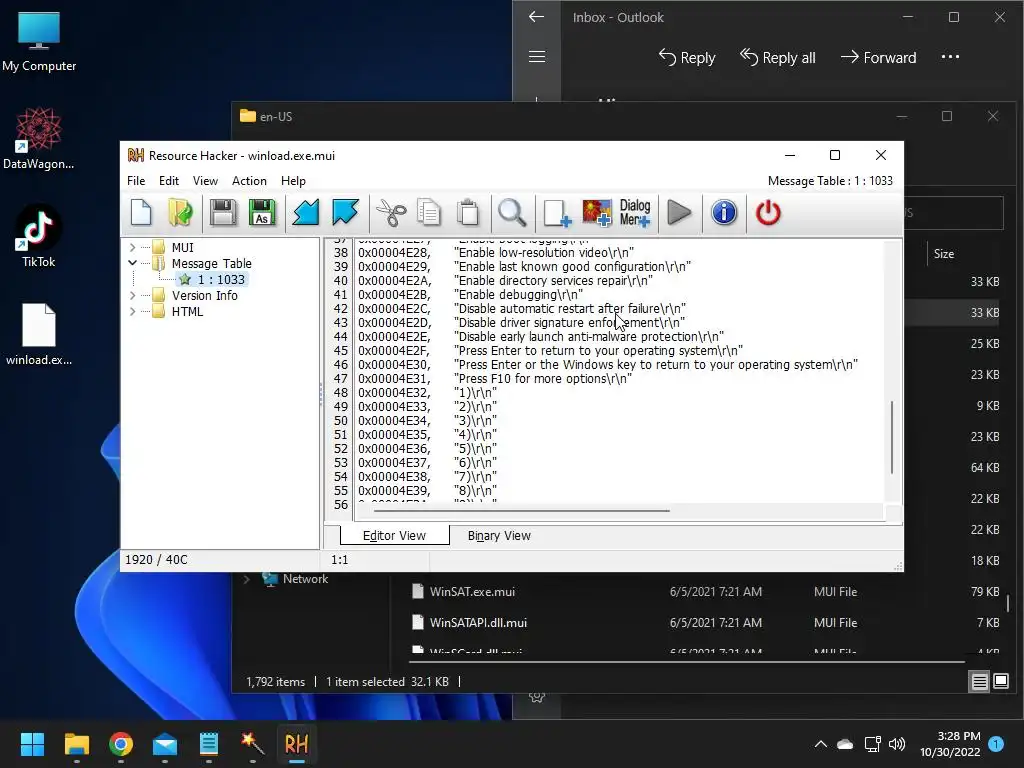Viewport: 1024px width, 768px height.
Task: Open the File menu in Resource Hacker
Action: (x=136, y=181)
